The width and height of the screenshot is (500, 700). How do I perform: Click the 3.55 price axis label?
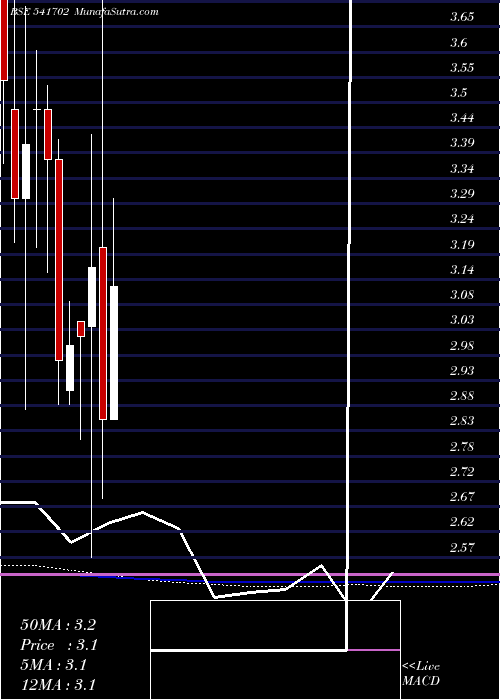[x=462, y=68]
